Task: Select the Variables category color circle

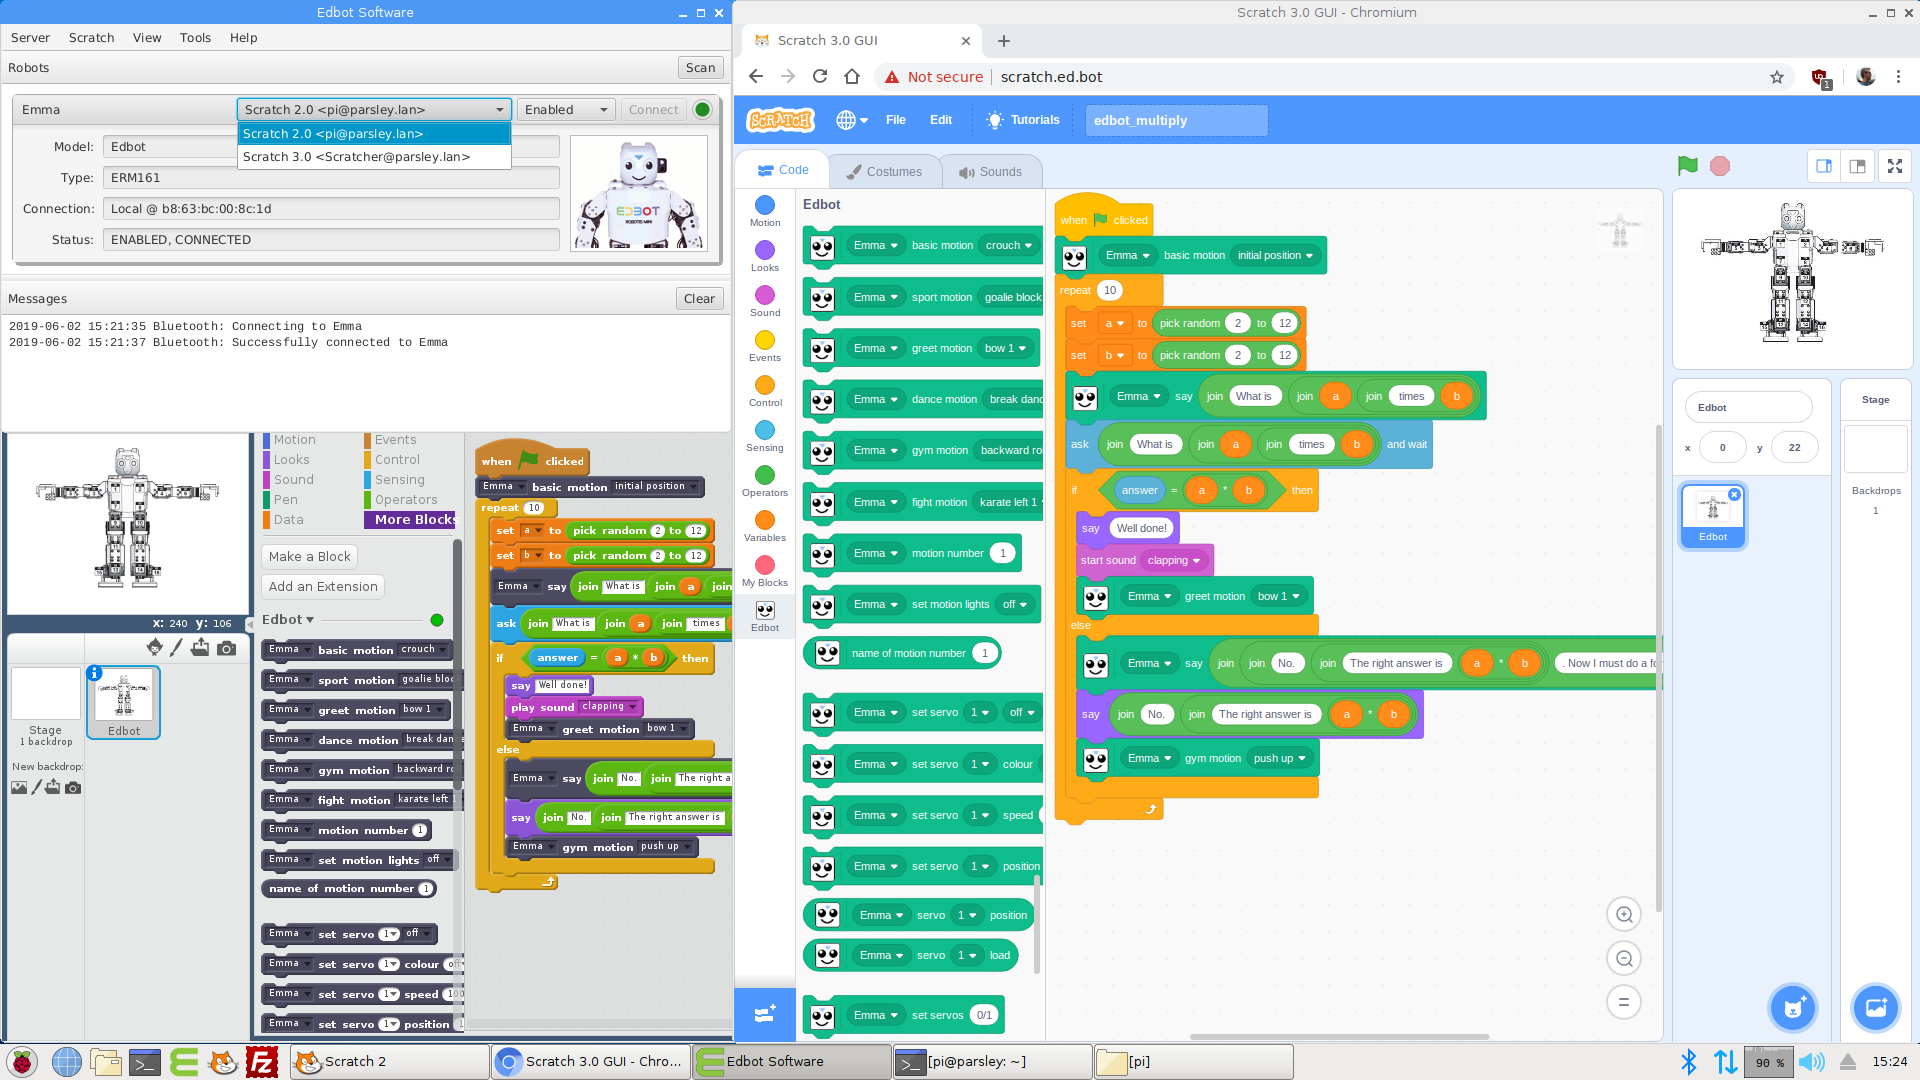Action: pos(765,520)
